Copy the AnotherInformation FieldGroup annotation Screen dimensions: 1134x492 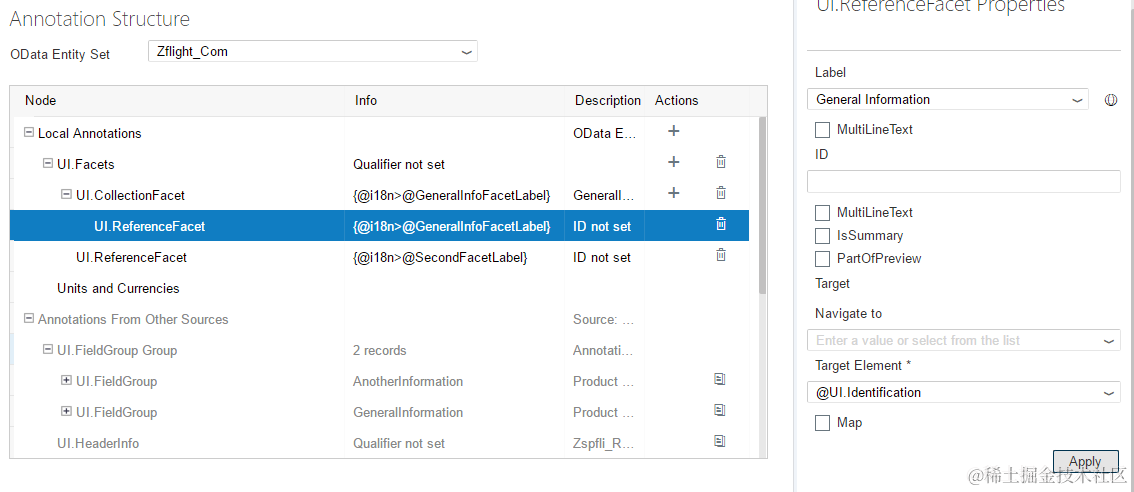[720, 378]
